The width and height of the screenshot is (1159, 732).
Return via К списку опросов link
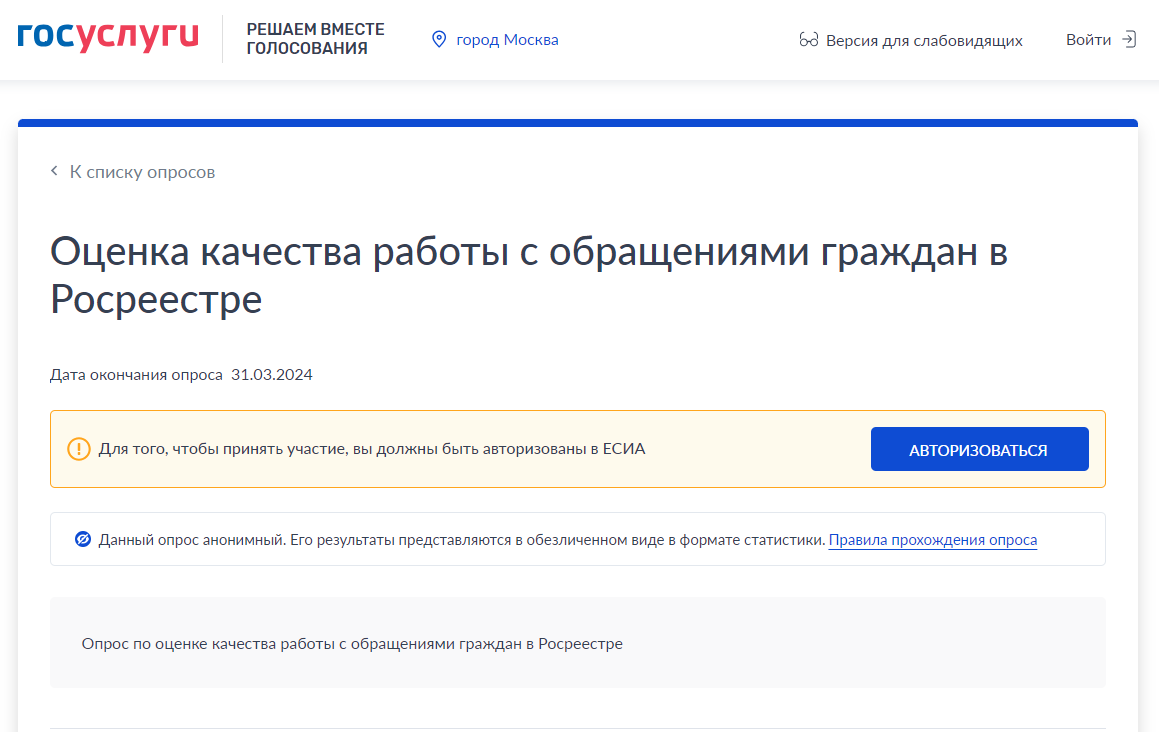pyautogui.click(x=142, y=172)
